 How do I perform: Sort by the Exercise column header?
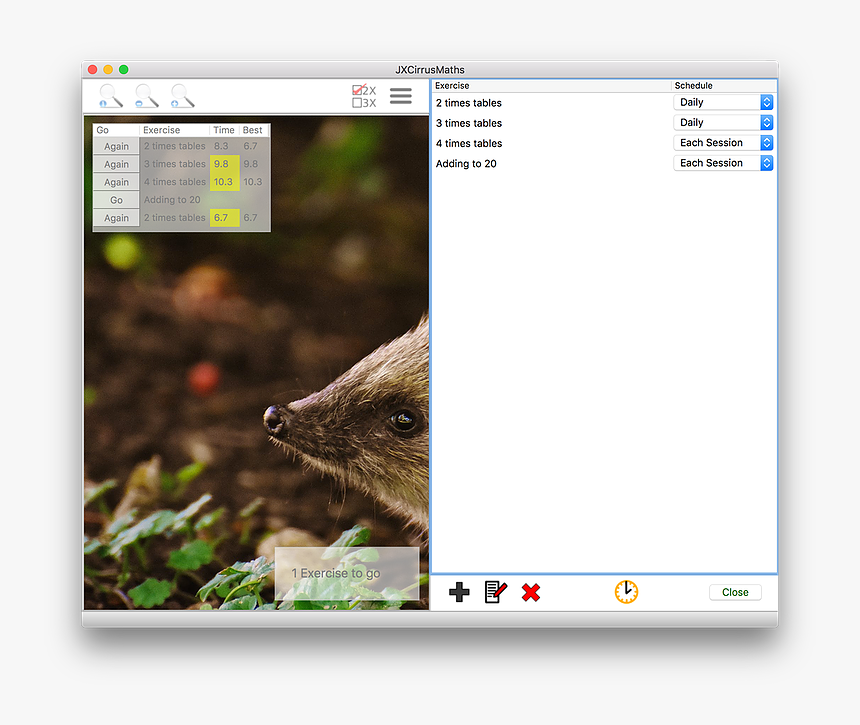pyautogui.click(x=550, y=86)
